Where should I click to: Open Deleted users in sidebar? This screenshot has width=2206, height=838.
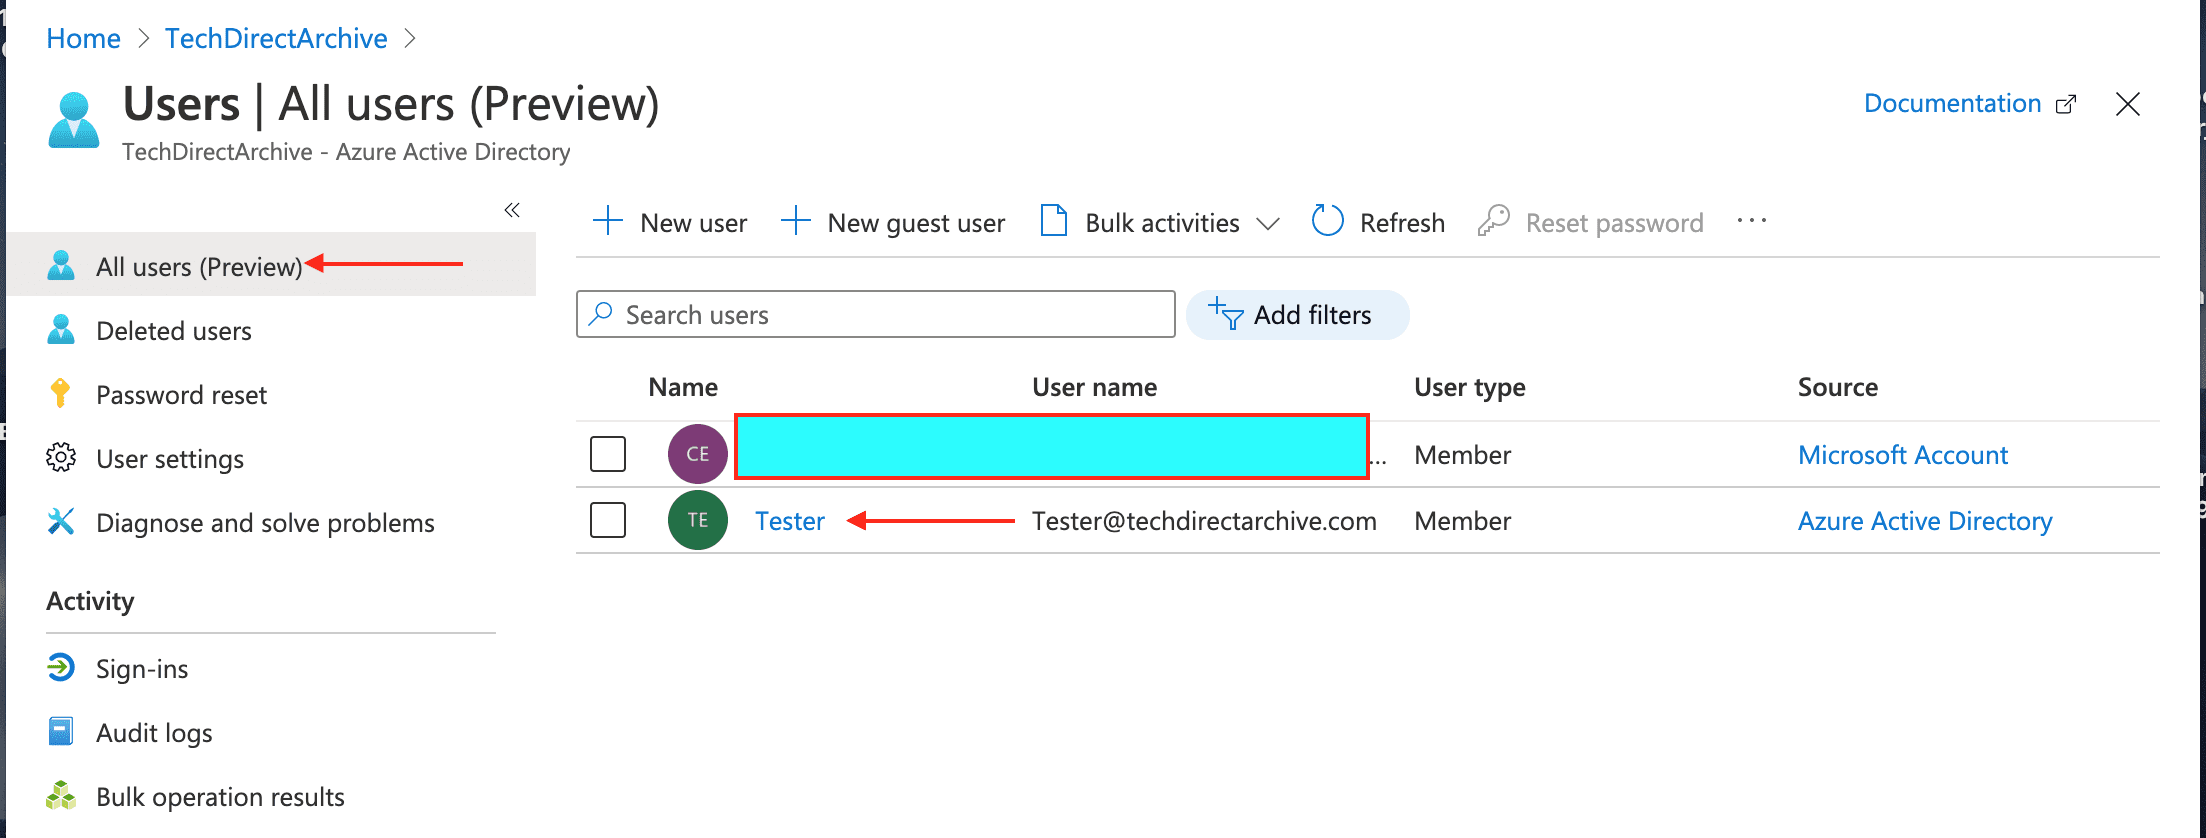(x=173, y=331)
